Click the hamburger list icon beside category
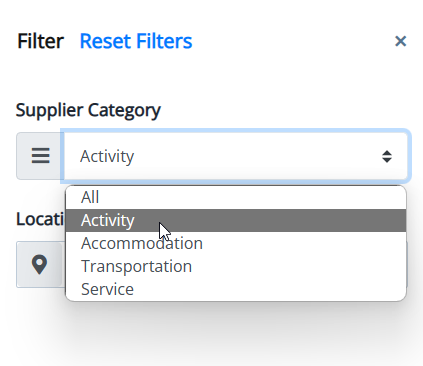The image size is (423, 366). (x=41, y=156)
